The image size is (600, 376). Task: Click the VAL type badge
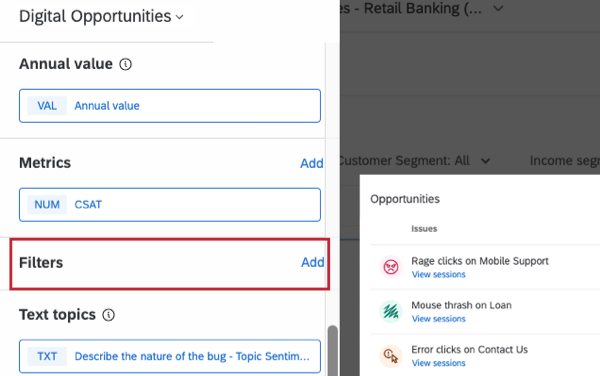click(x=47, y=106)
